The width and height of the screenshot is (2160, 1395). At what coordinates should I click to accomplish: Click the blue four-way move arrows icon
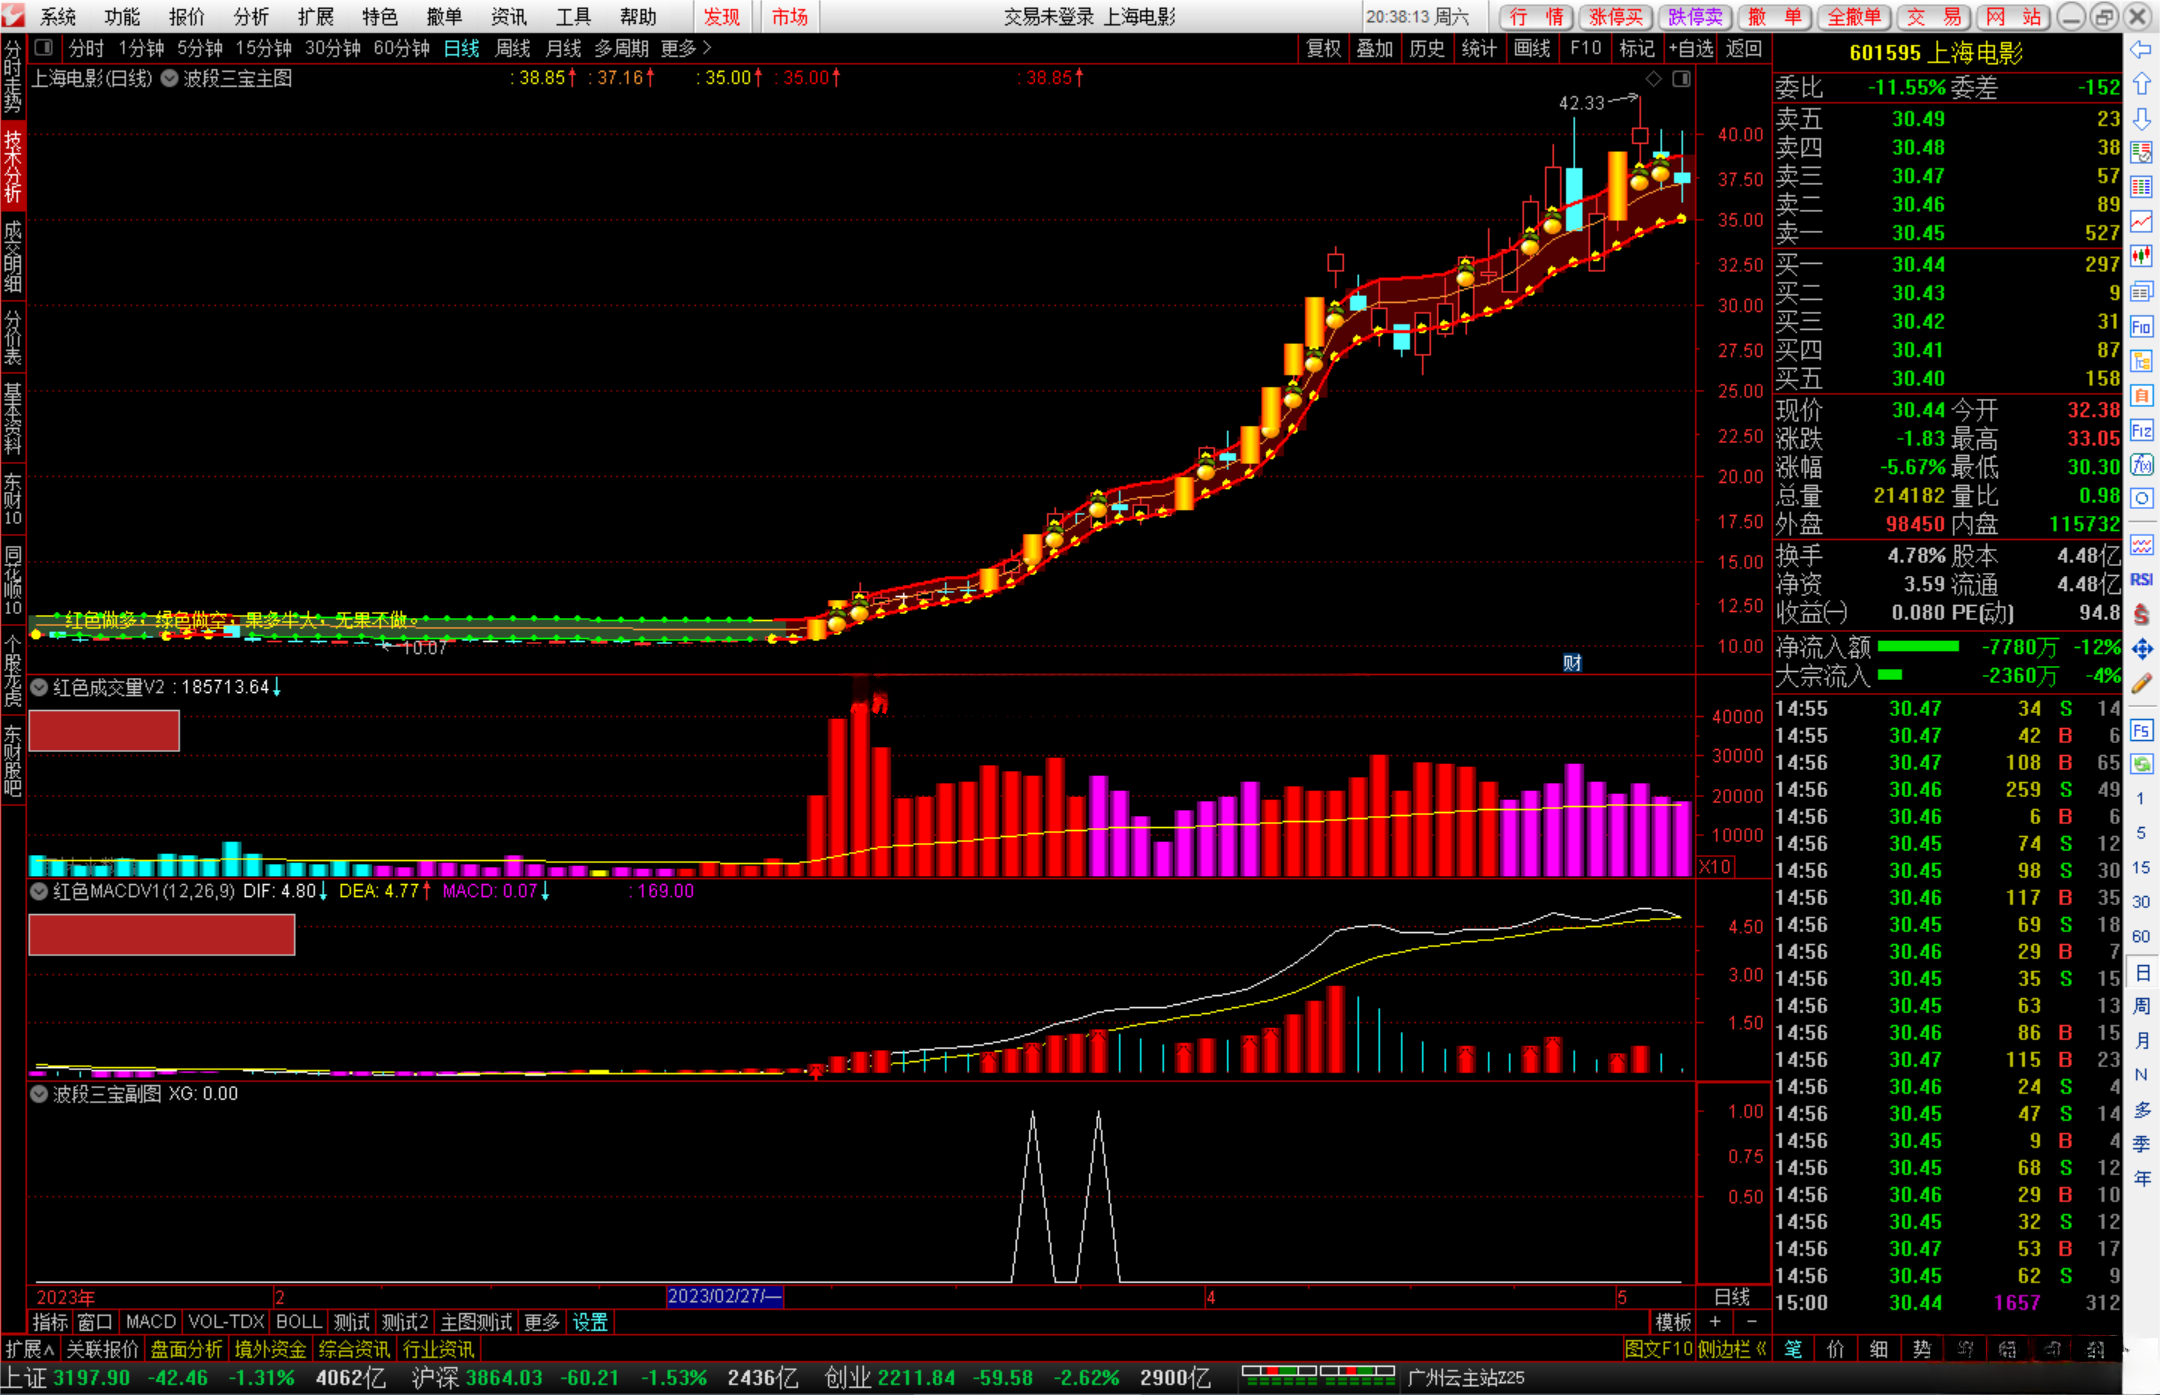pyautogui.click(x=2141, y=650)
